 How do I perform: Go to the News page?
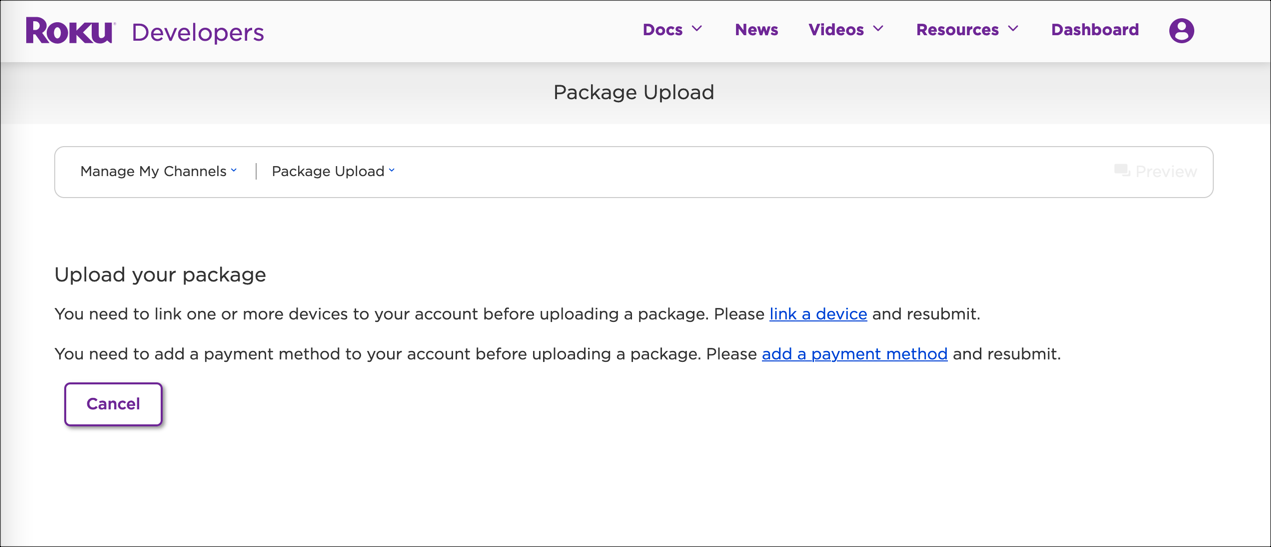point(756,30)
